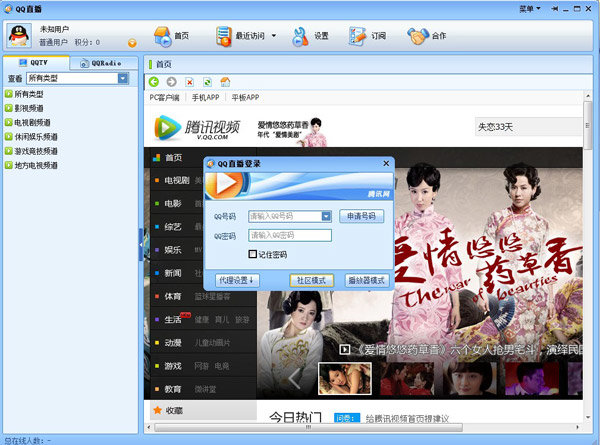600x445 pixels.
Task: Click the QQ penguin user avatar
Action: tap(19, 36)
